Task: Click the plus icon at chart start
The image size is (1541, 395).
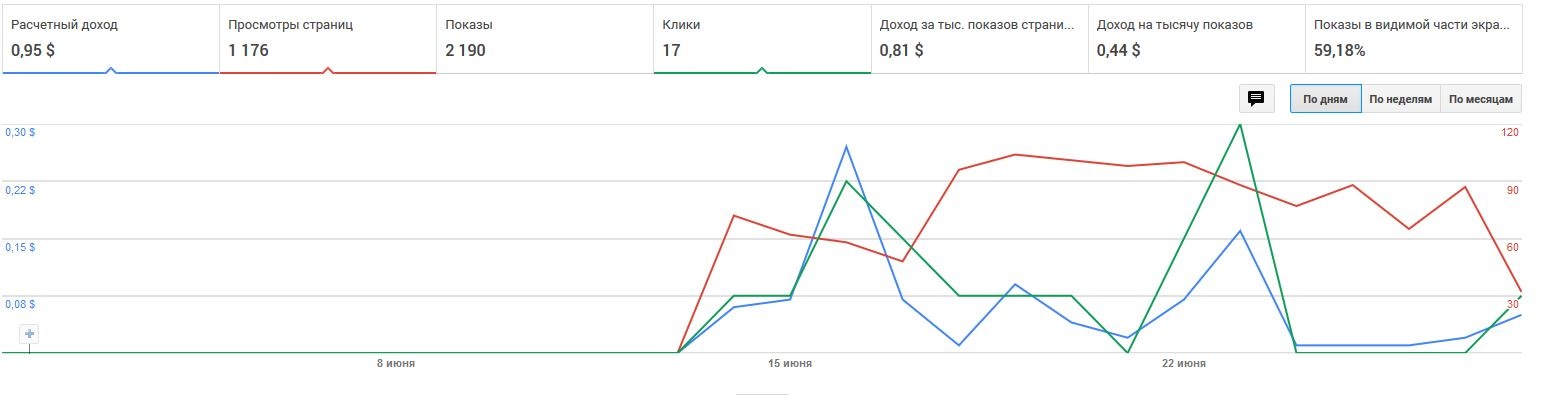Action: tap(30, 334)
